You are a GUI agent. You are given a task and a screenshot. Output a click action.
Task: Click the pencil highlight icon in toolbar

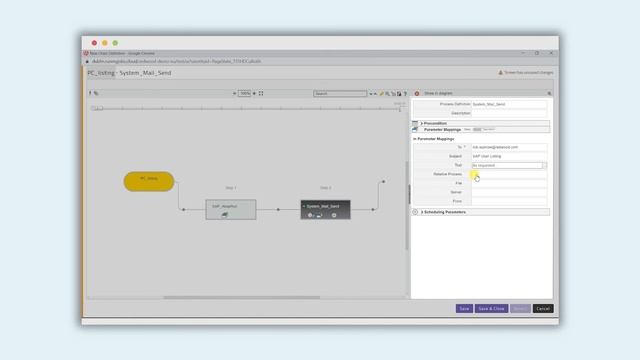coord(382,94)
